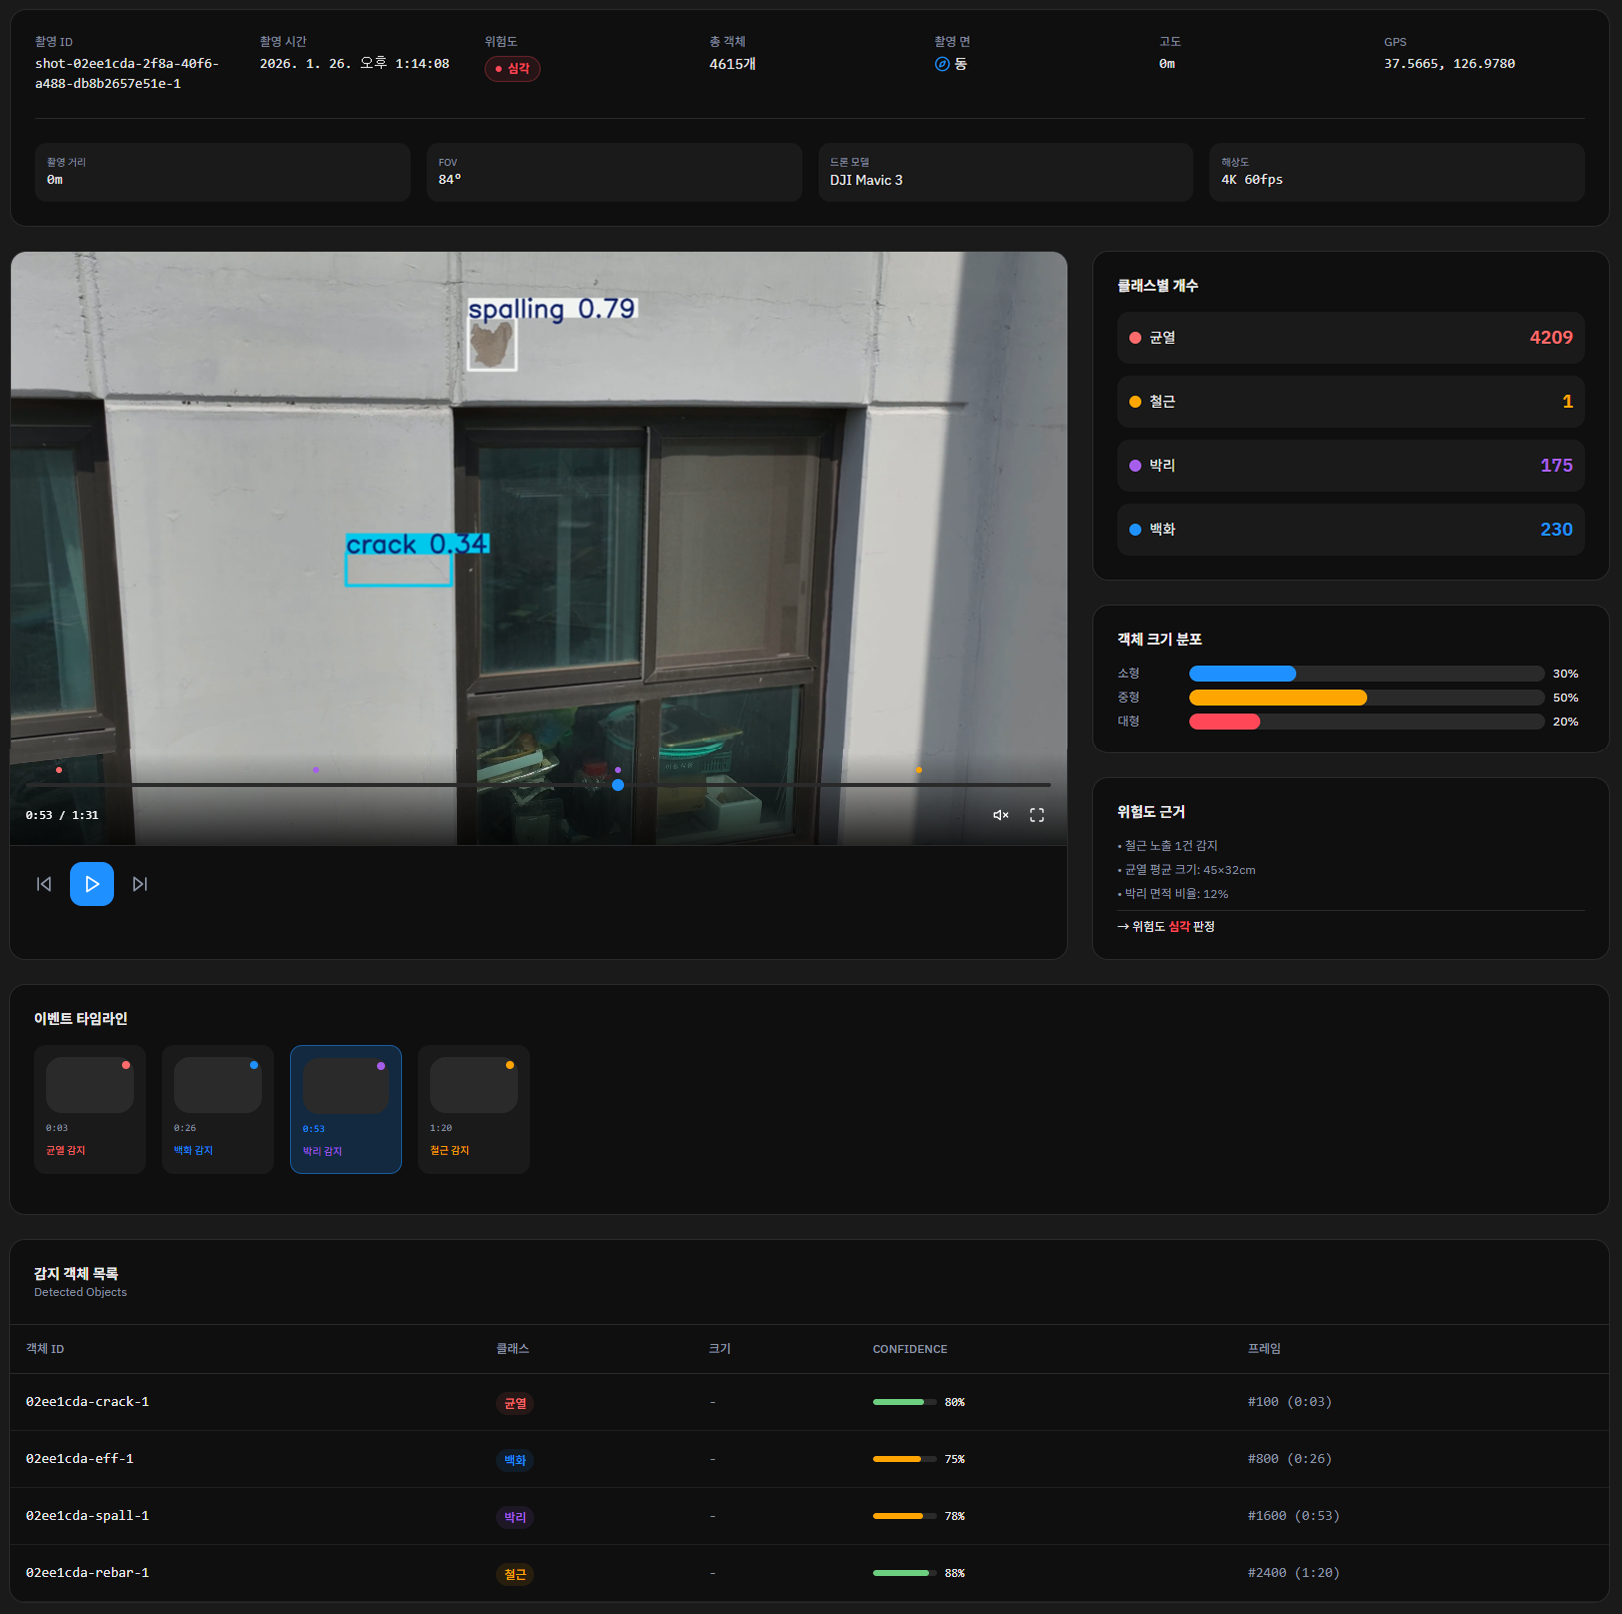
Task: Skip to the next event
Action: [140, 884]
